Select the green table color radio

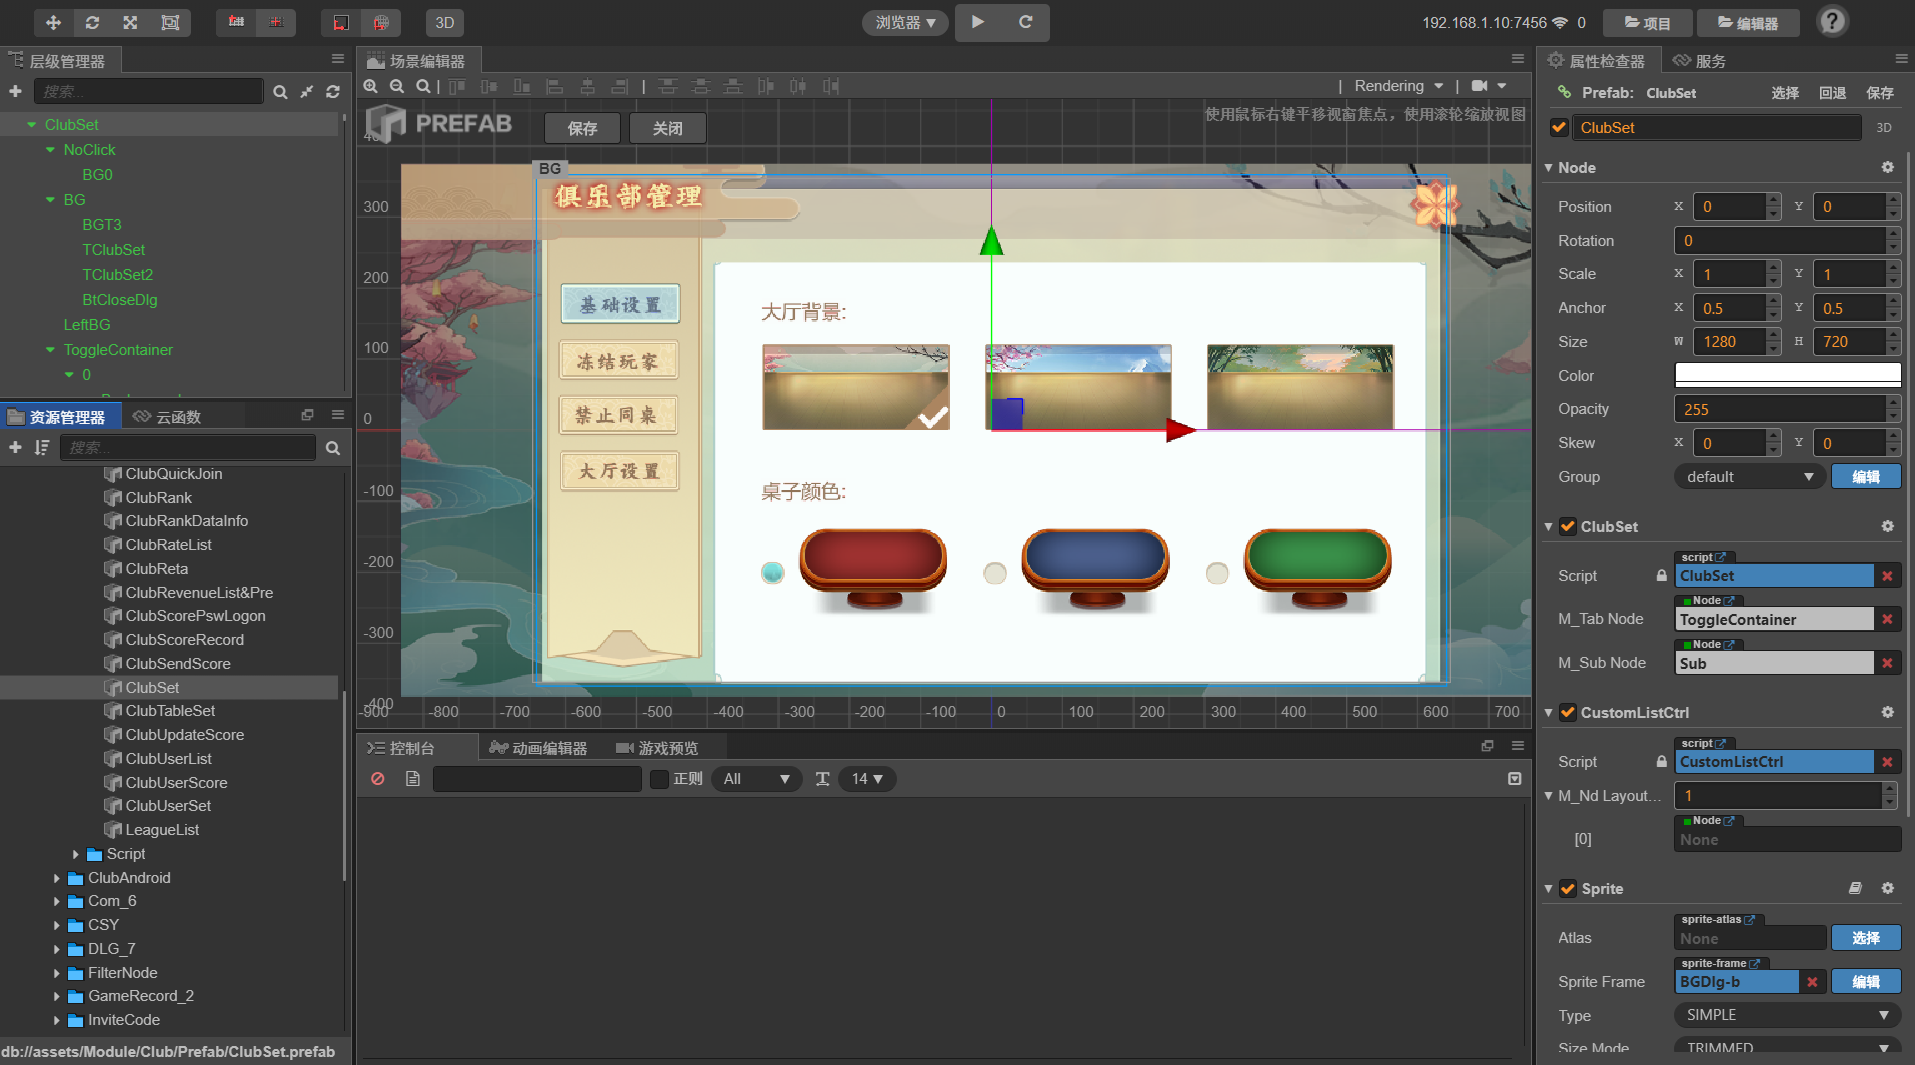pos(1216,573)
